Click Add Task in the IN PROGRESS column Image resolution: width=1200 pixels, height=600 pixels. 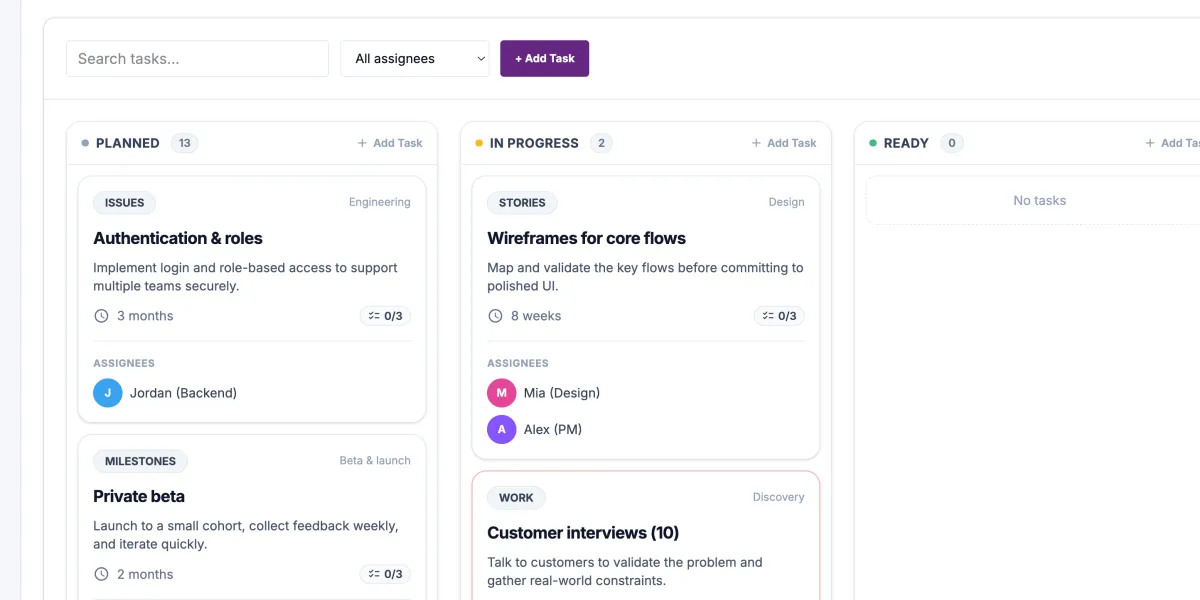[x=784, y=143]
